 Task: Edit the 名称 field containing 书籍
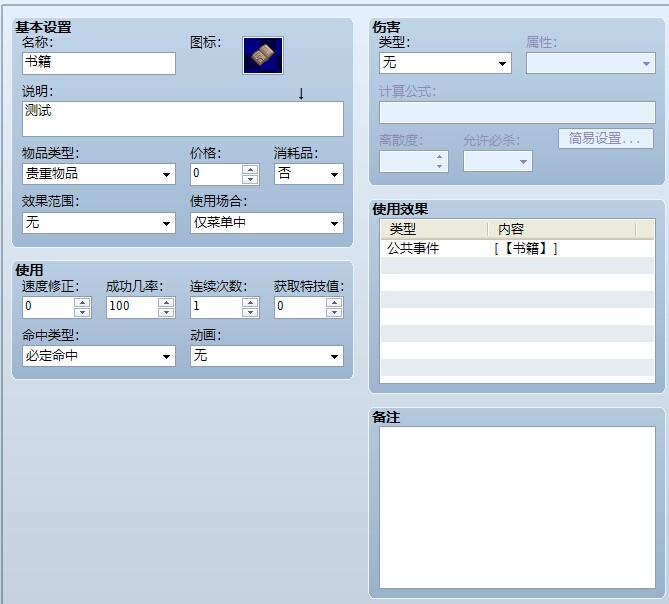click(x=99, y=63)
